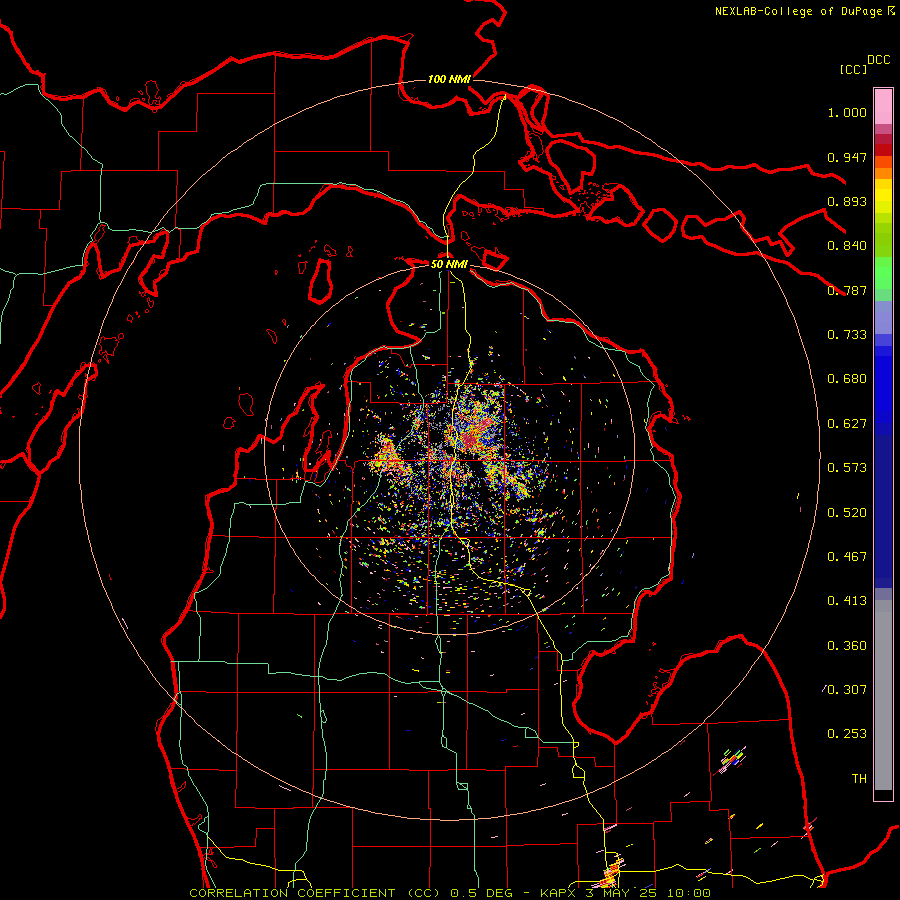Select the 0.360 color scale value
Viewport: 900px width, 900px height.
(847, 646)
